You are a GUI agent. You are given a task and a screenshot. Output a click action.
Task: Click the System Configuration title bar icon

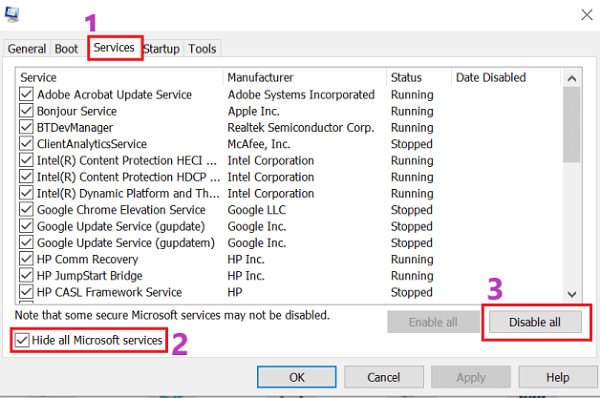click(x=12, y=14)
